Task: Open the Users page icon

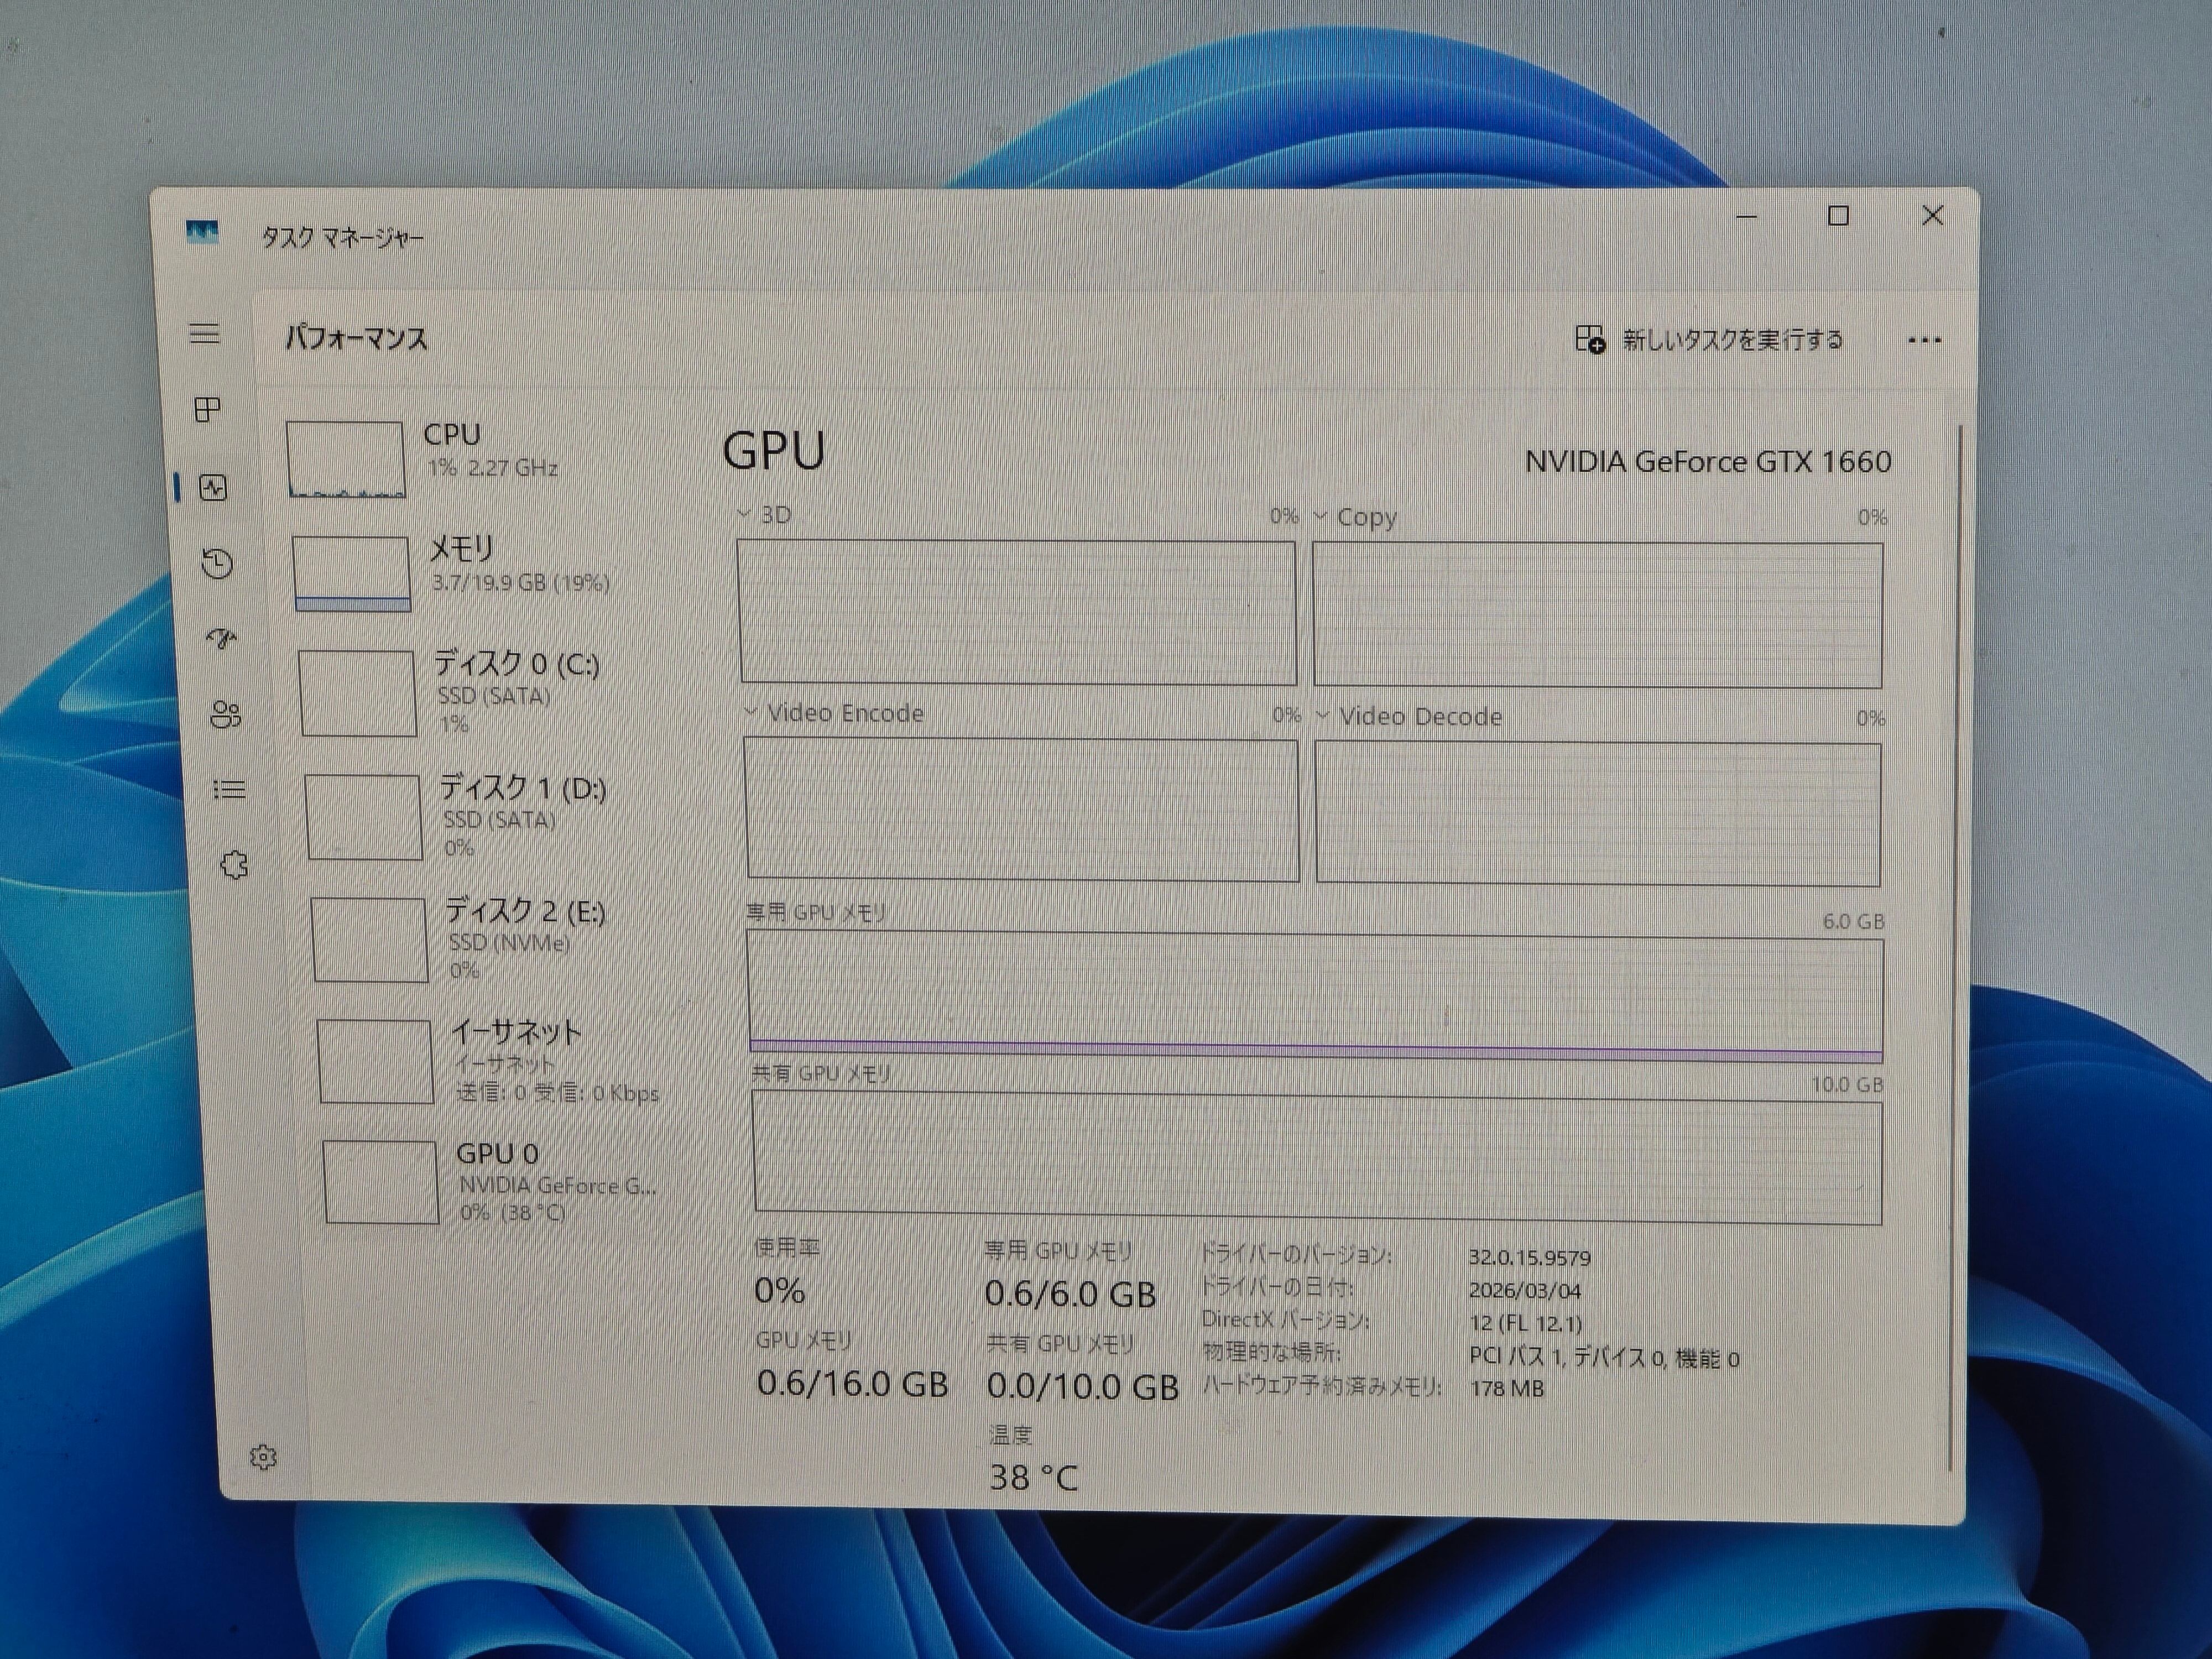Action: pyautogui.click(x=226, y=714)
